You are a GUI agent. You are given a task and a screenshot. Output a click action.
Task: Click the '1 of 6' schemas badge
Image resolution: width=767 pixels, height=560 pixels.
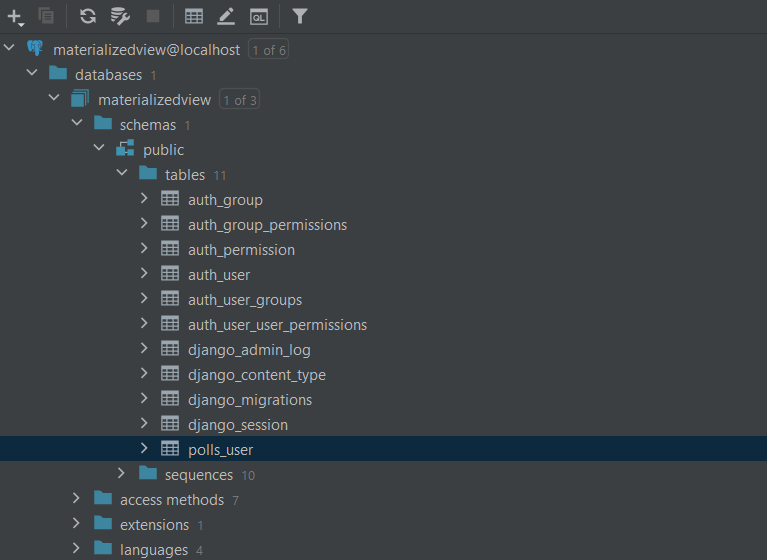click(268, 50)
